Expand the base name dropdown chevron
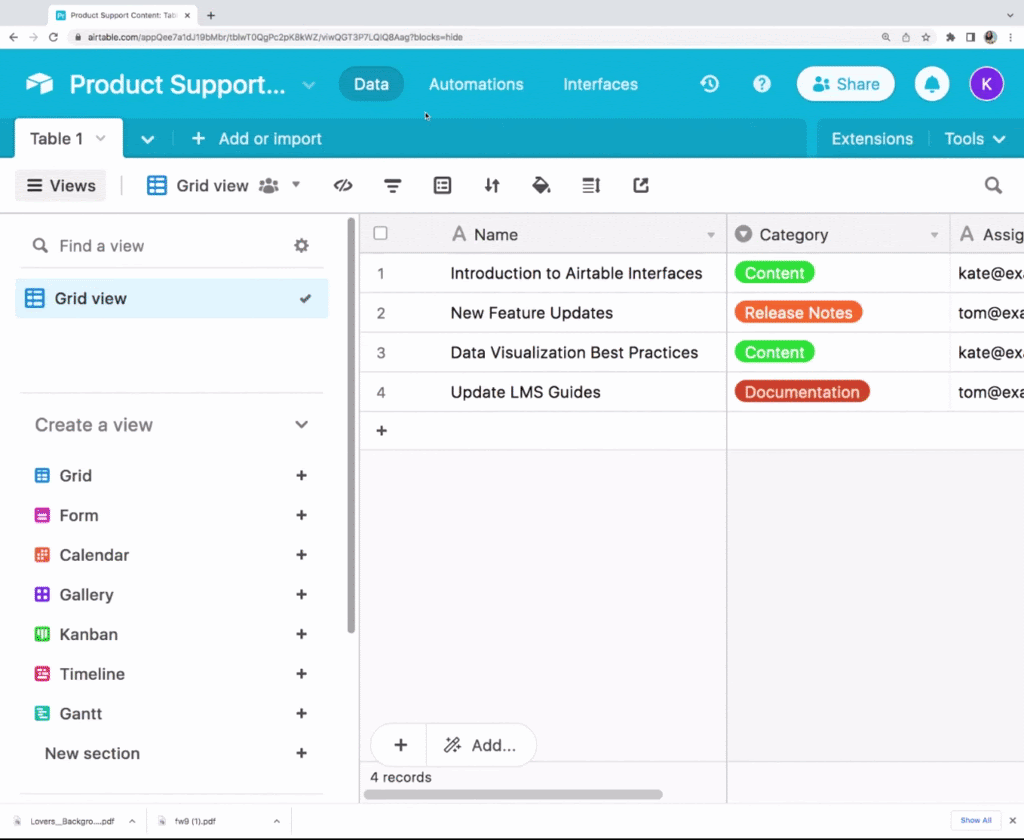 (x=309, y=85)
